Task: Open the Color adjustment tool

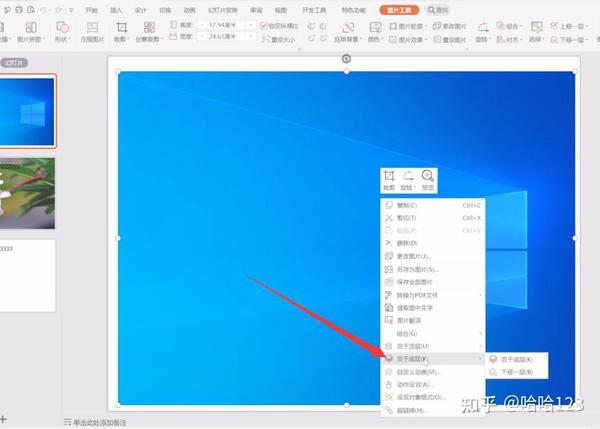Action: [375, 31]
